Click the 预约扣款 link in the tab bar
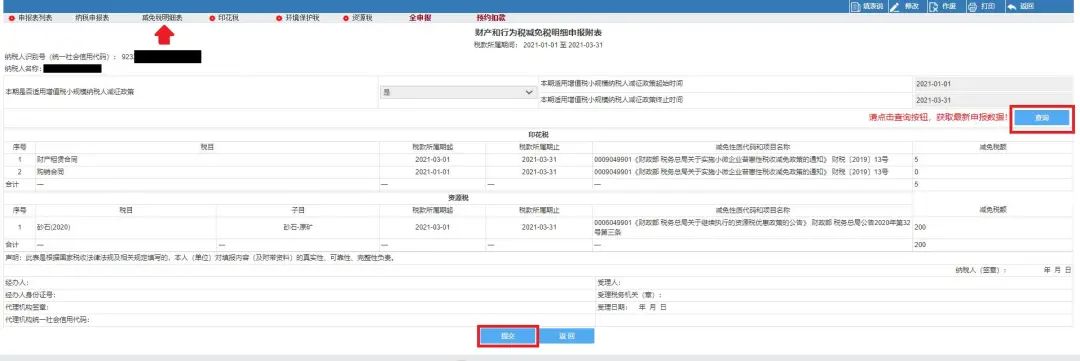 pyautogui.click(x=490, y=18)
